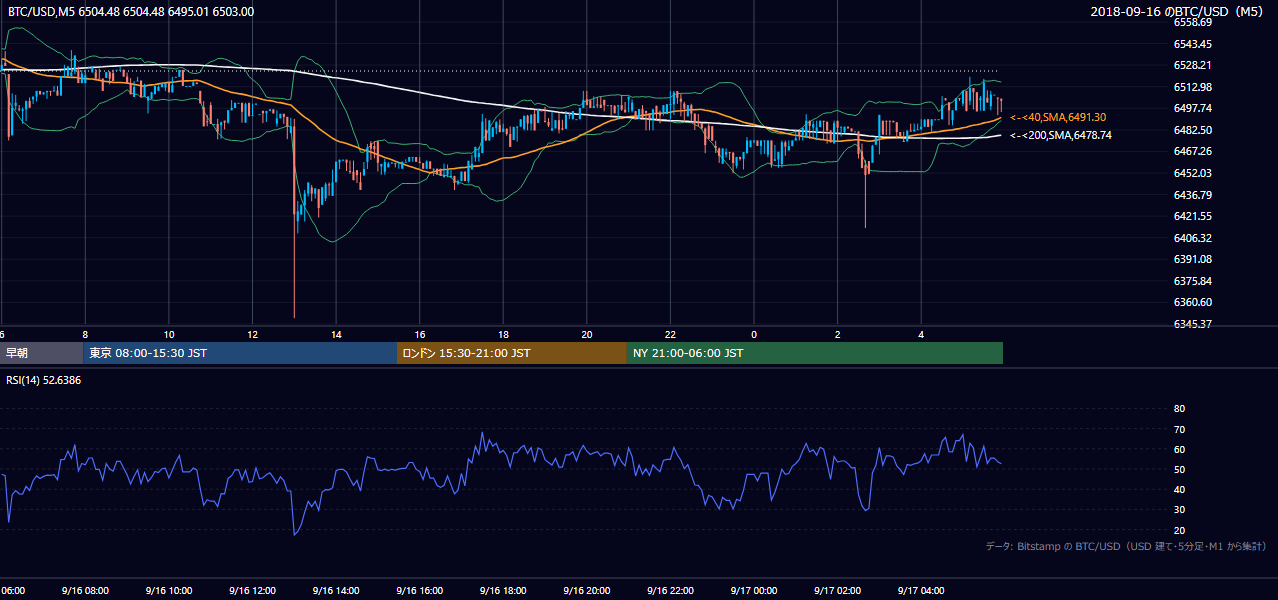Image resolution: width=1278 pixels, height=600 pixels.
Task: Click price axis value 6558.69
Action: point(1193,22)
